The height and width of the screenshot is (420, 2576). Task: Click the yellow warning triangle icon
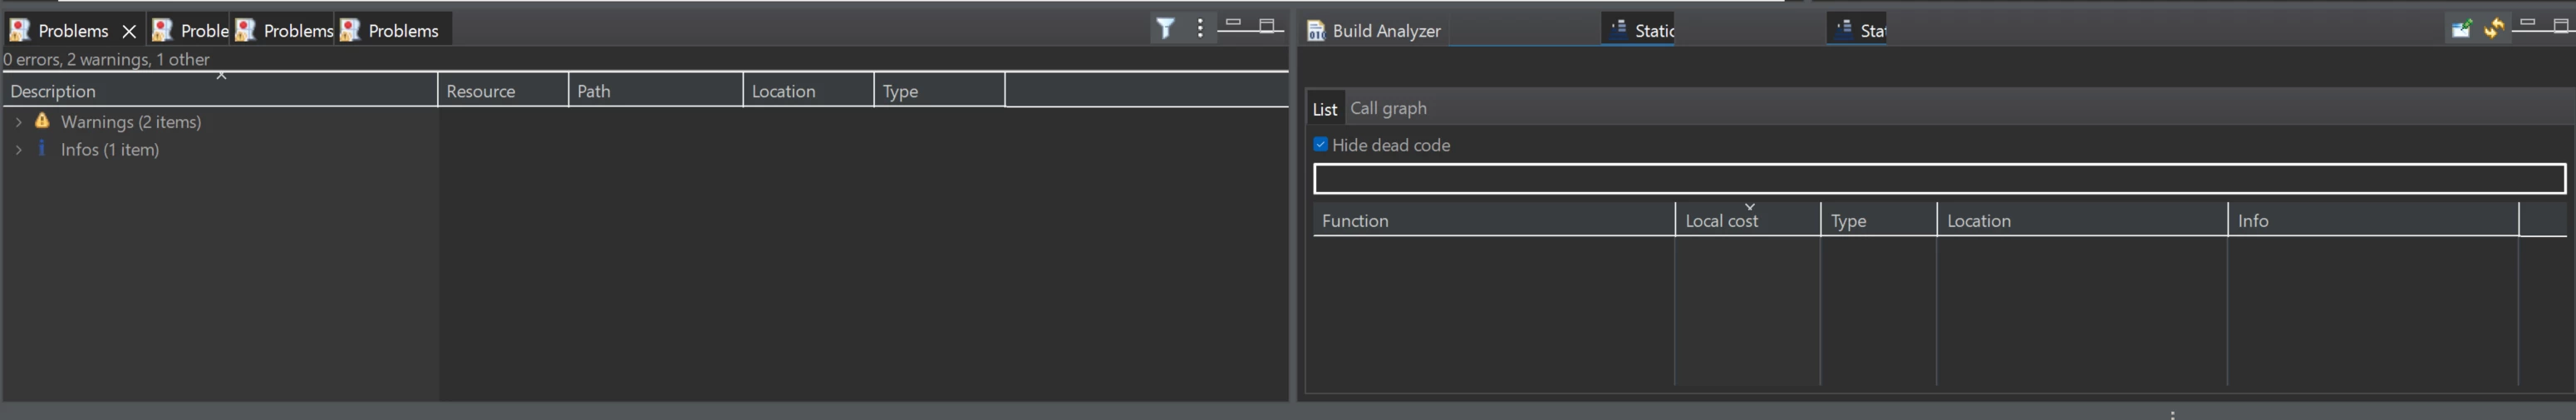(x=42, y=120)
